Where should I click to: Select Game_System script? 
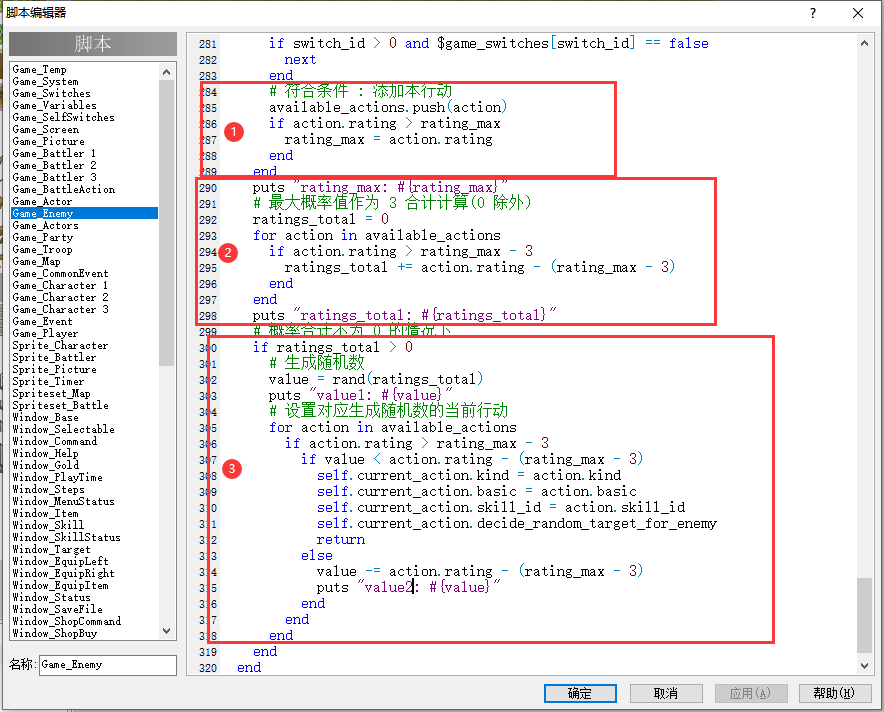pos(46,81)
